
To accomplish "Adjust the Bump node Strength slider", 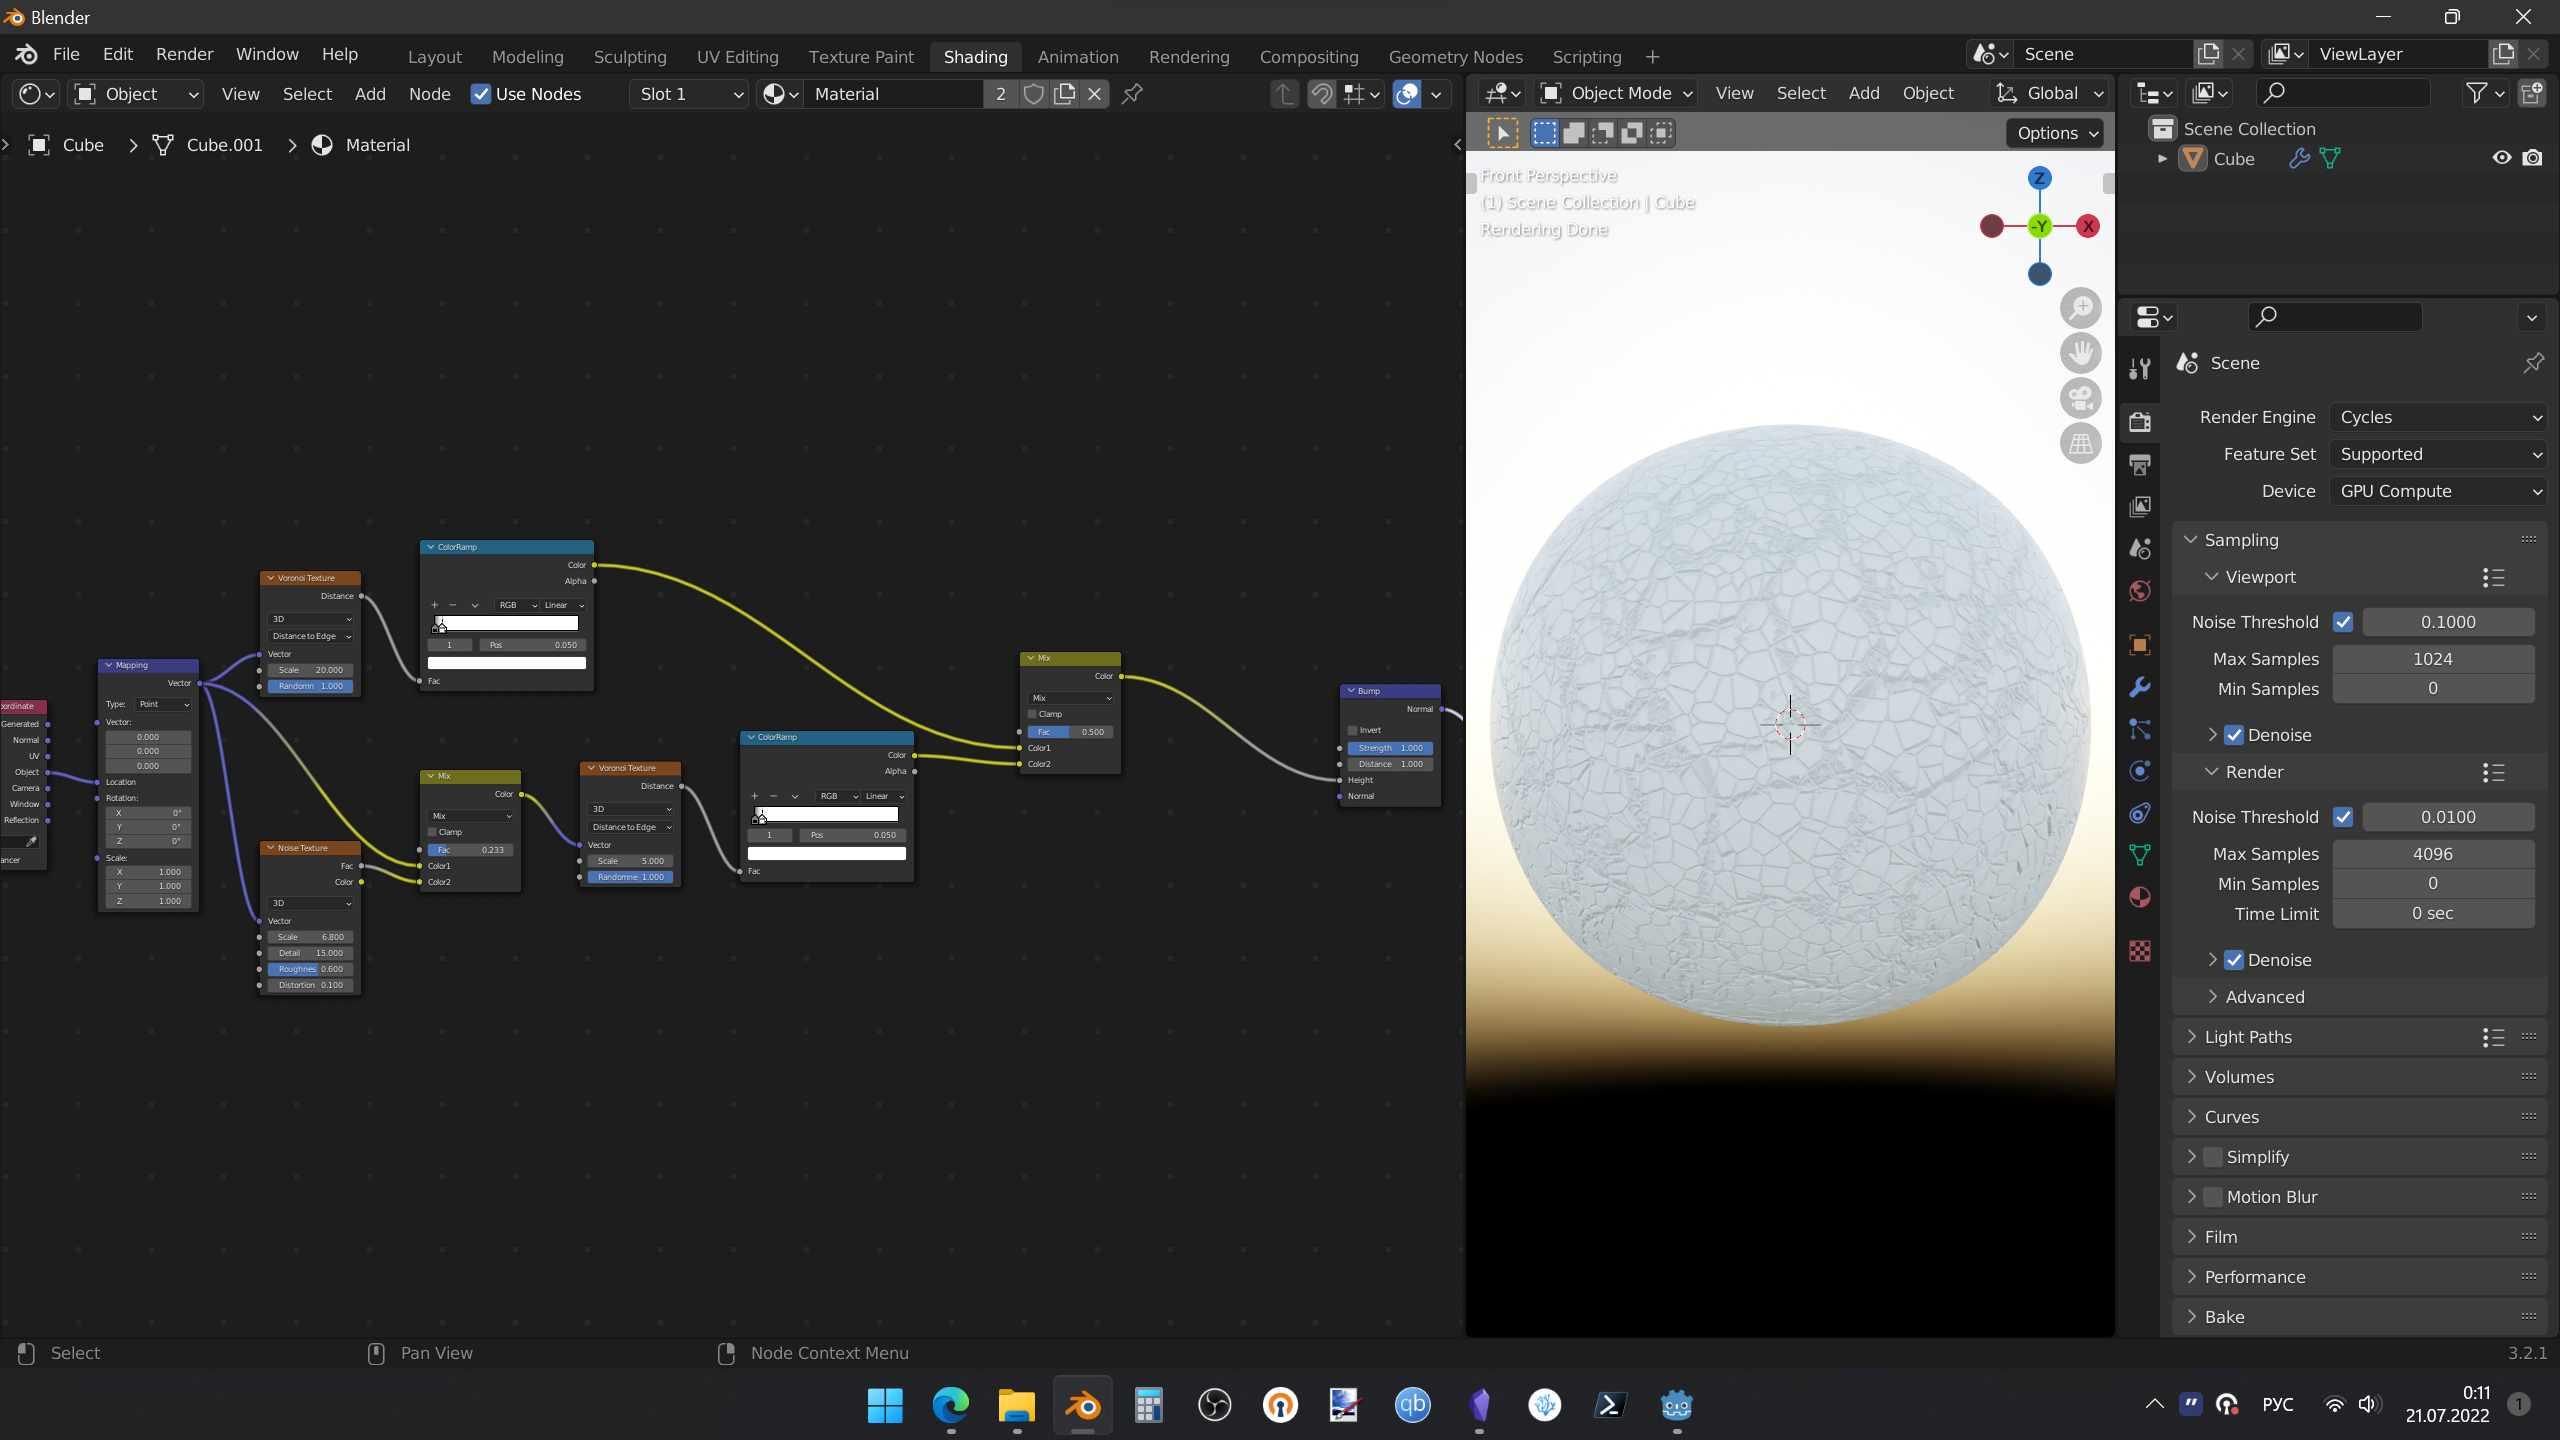I will [1390, 748].
